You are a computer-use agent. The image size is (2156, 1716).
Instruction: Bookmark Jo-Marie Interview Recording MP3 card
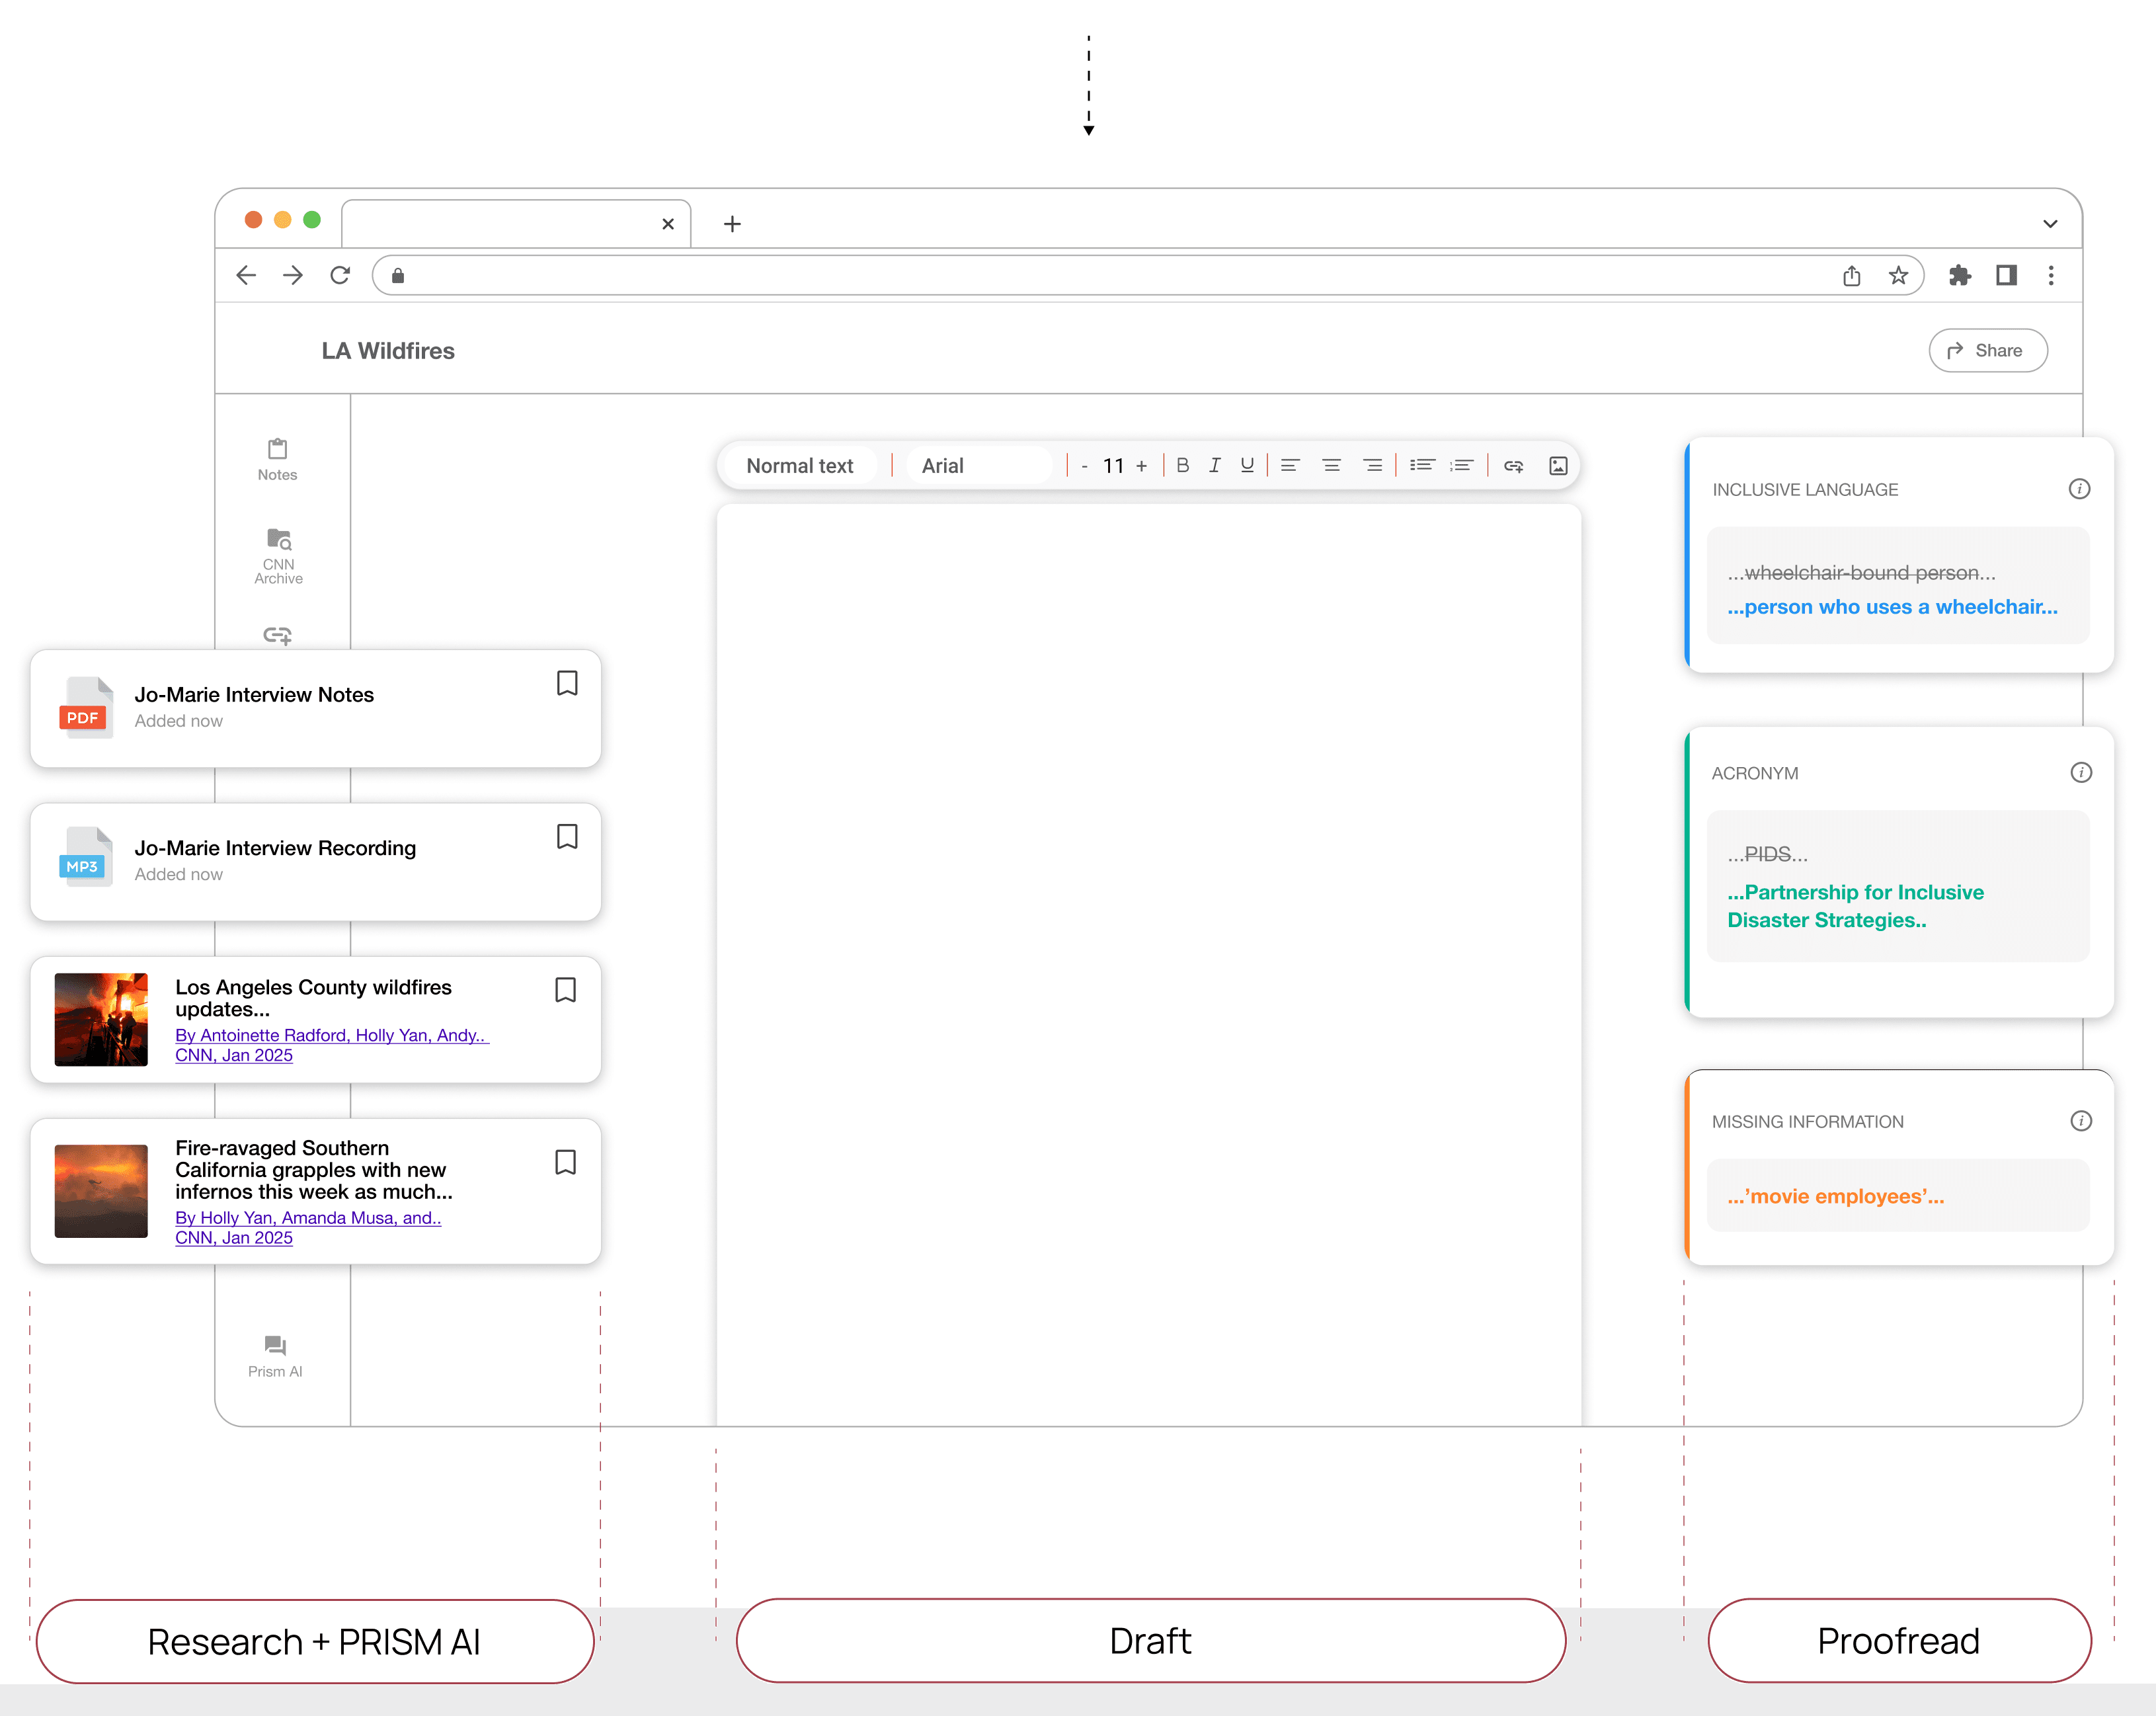click(567, 836)
